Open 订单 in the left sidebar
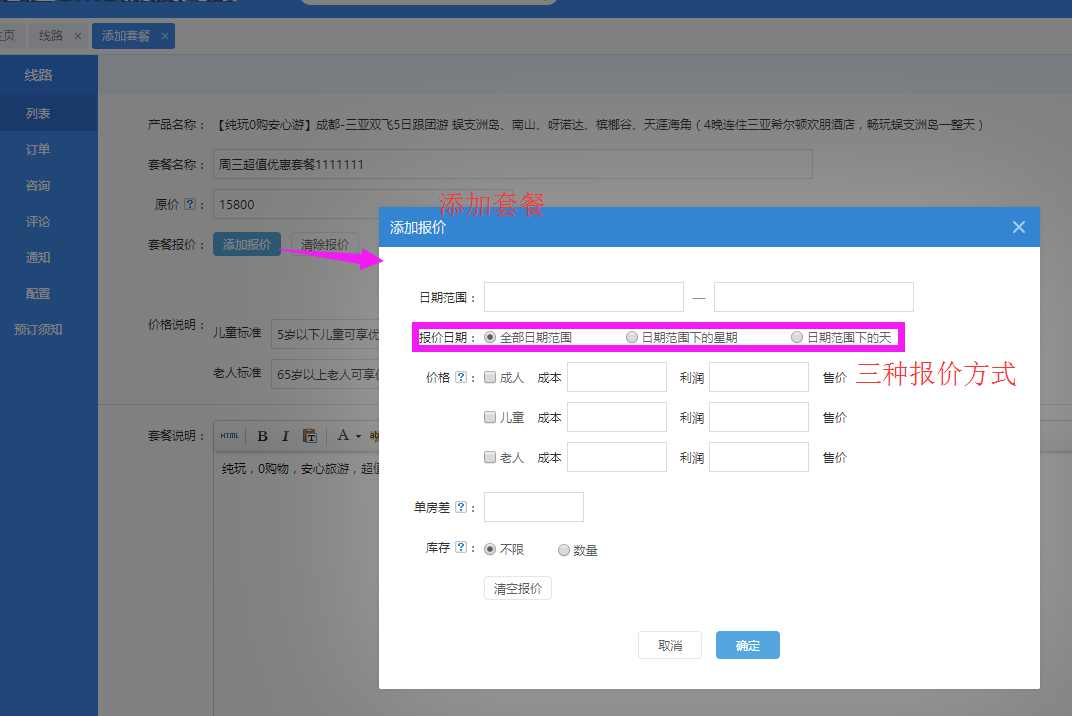Viewport: 1072px width, 716px height. point(38,150)
